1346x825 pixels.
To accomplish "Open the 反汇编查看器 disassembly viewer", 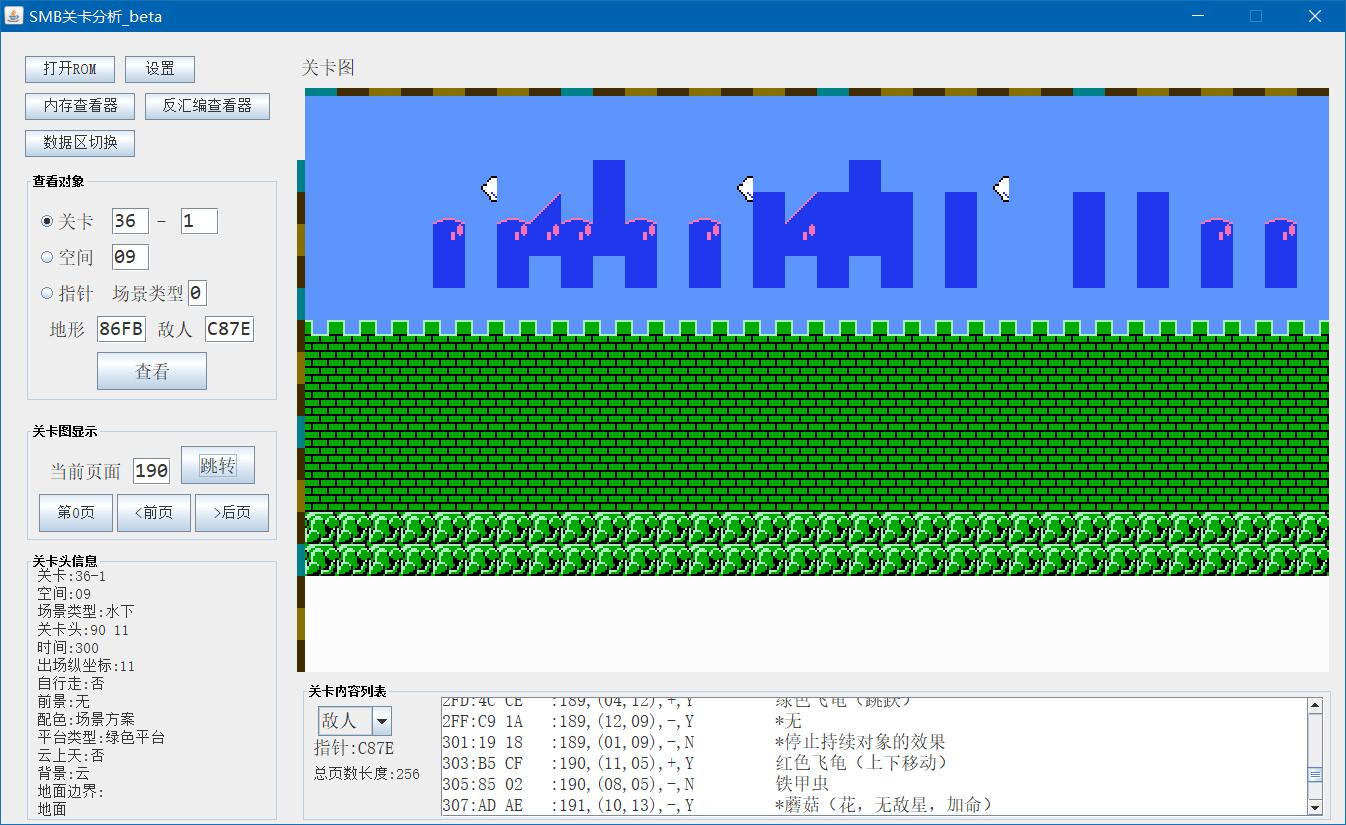I will [207, 106].
